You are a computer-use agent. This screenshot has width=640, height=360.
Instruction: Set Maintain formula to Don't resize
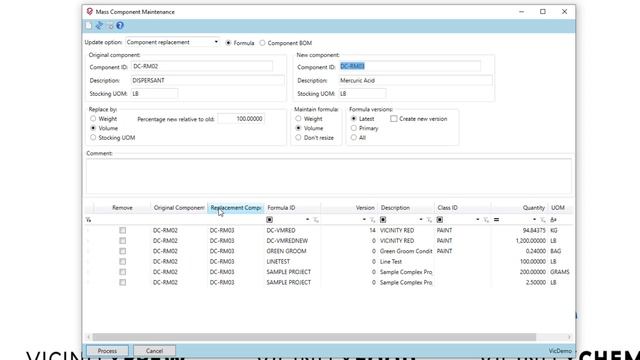pos(298,138)
